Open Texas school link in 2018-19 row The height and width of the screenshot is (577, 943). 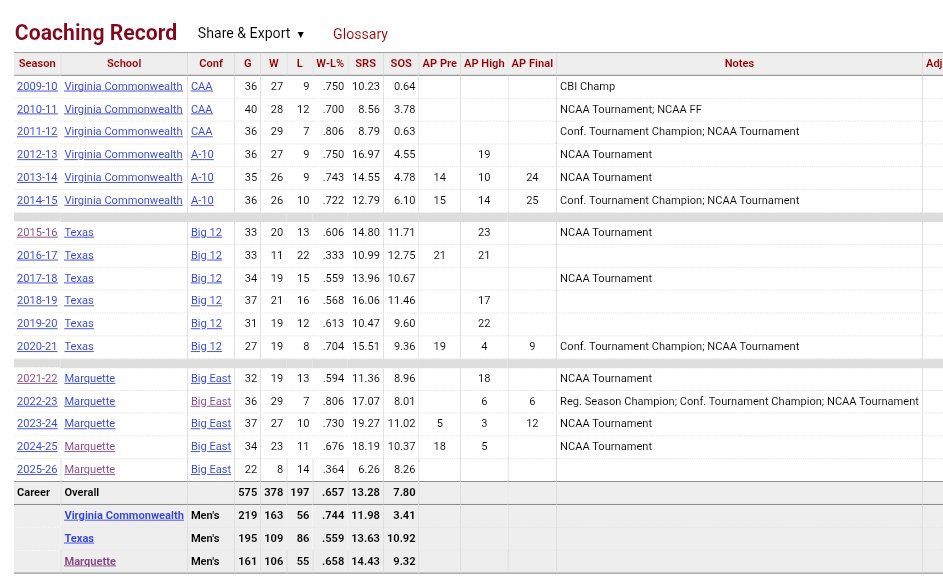tap(79, 300)
